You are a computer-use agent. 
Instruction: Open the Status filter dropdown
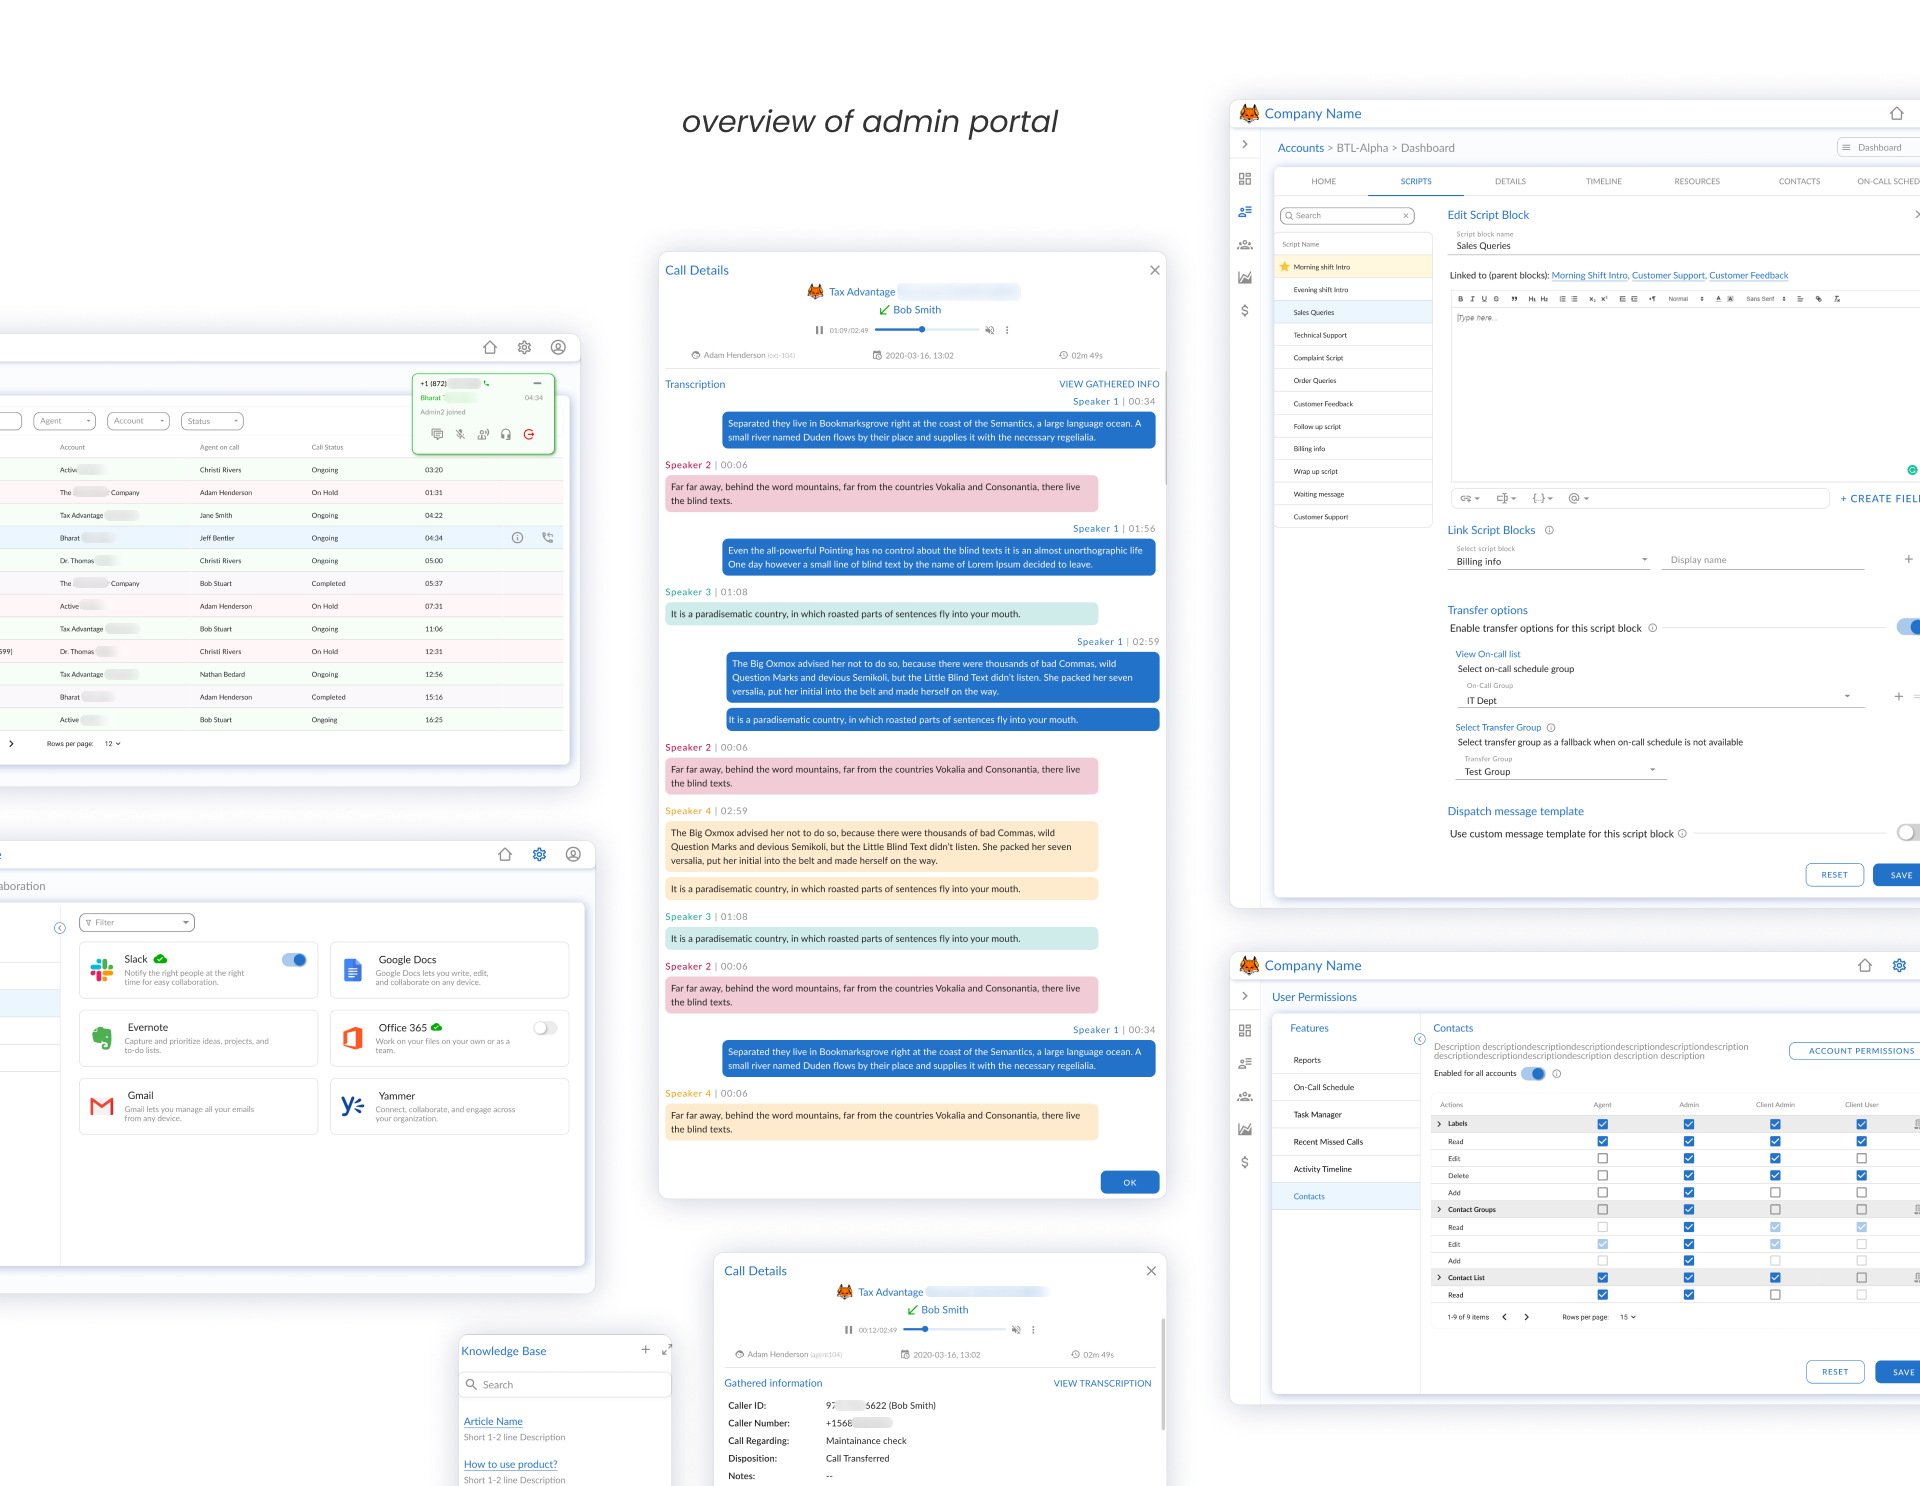214,421
